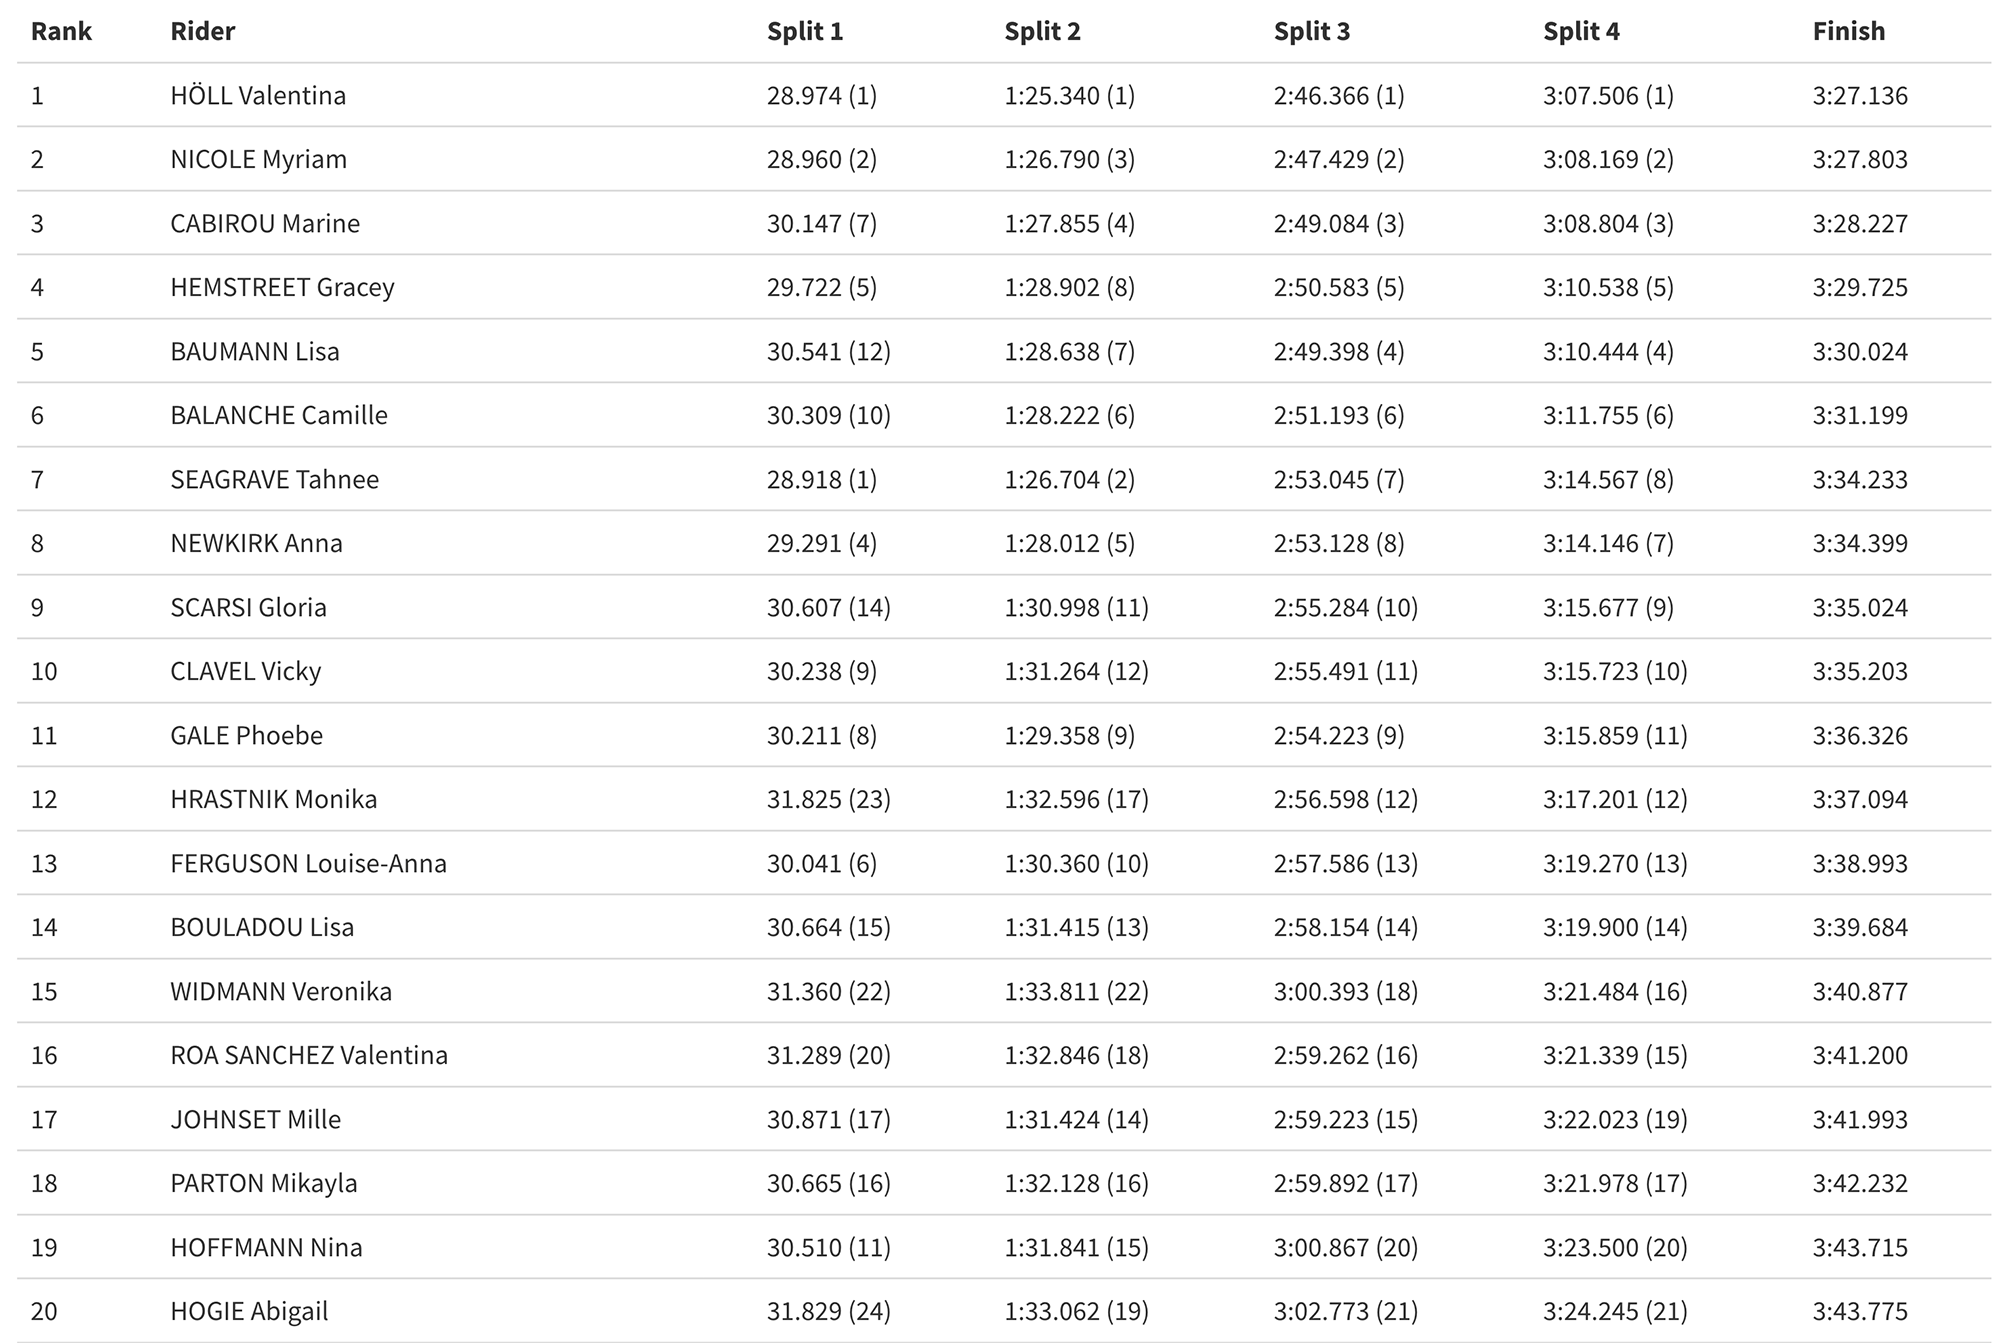
Task: Select HRASTNIK Monika rider name
Action: point(274,799)
